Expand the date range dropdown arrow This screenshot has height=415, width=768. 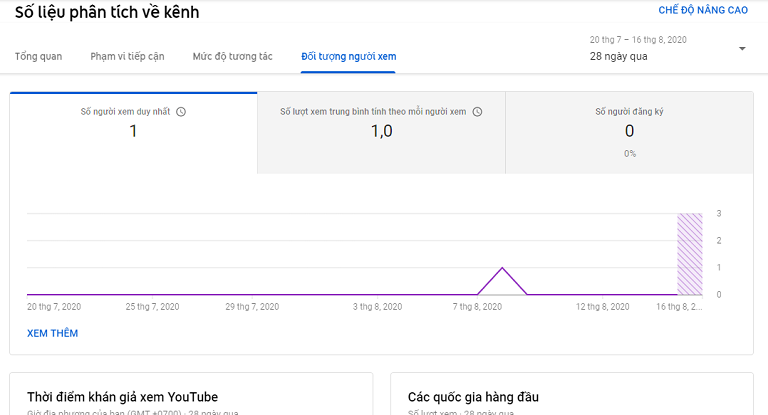(742, 49)
